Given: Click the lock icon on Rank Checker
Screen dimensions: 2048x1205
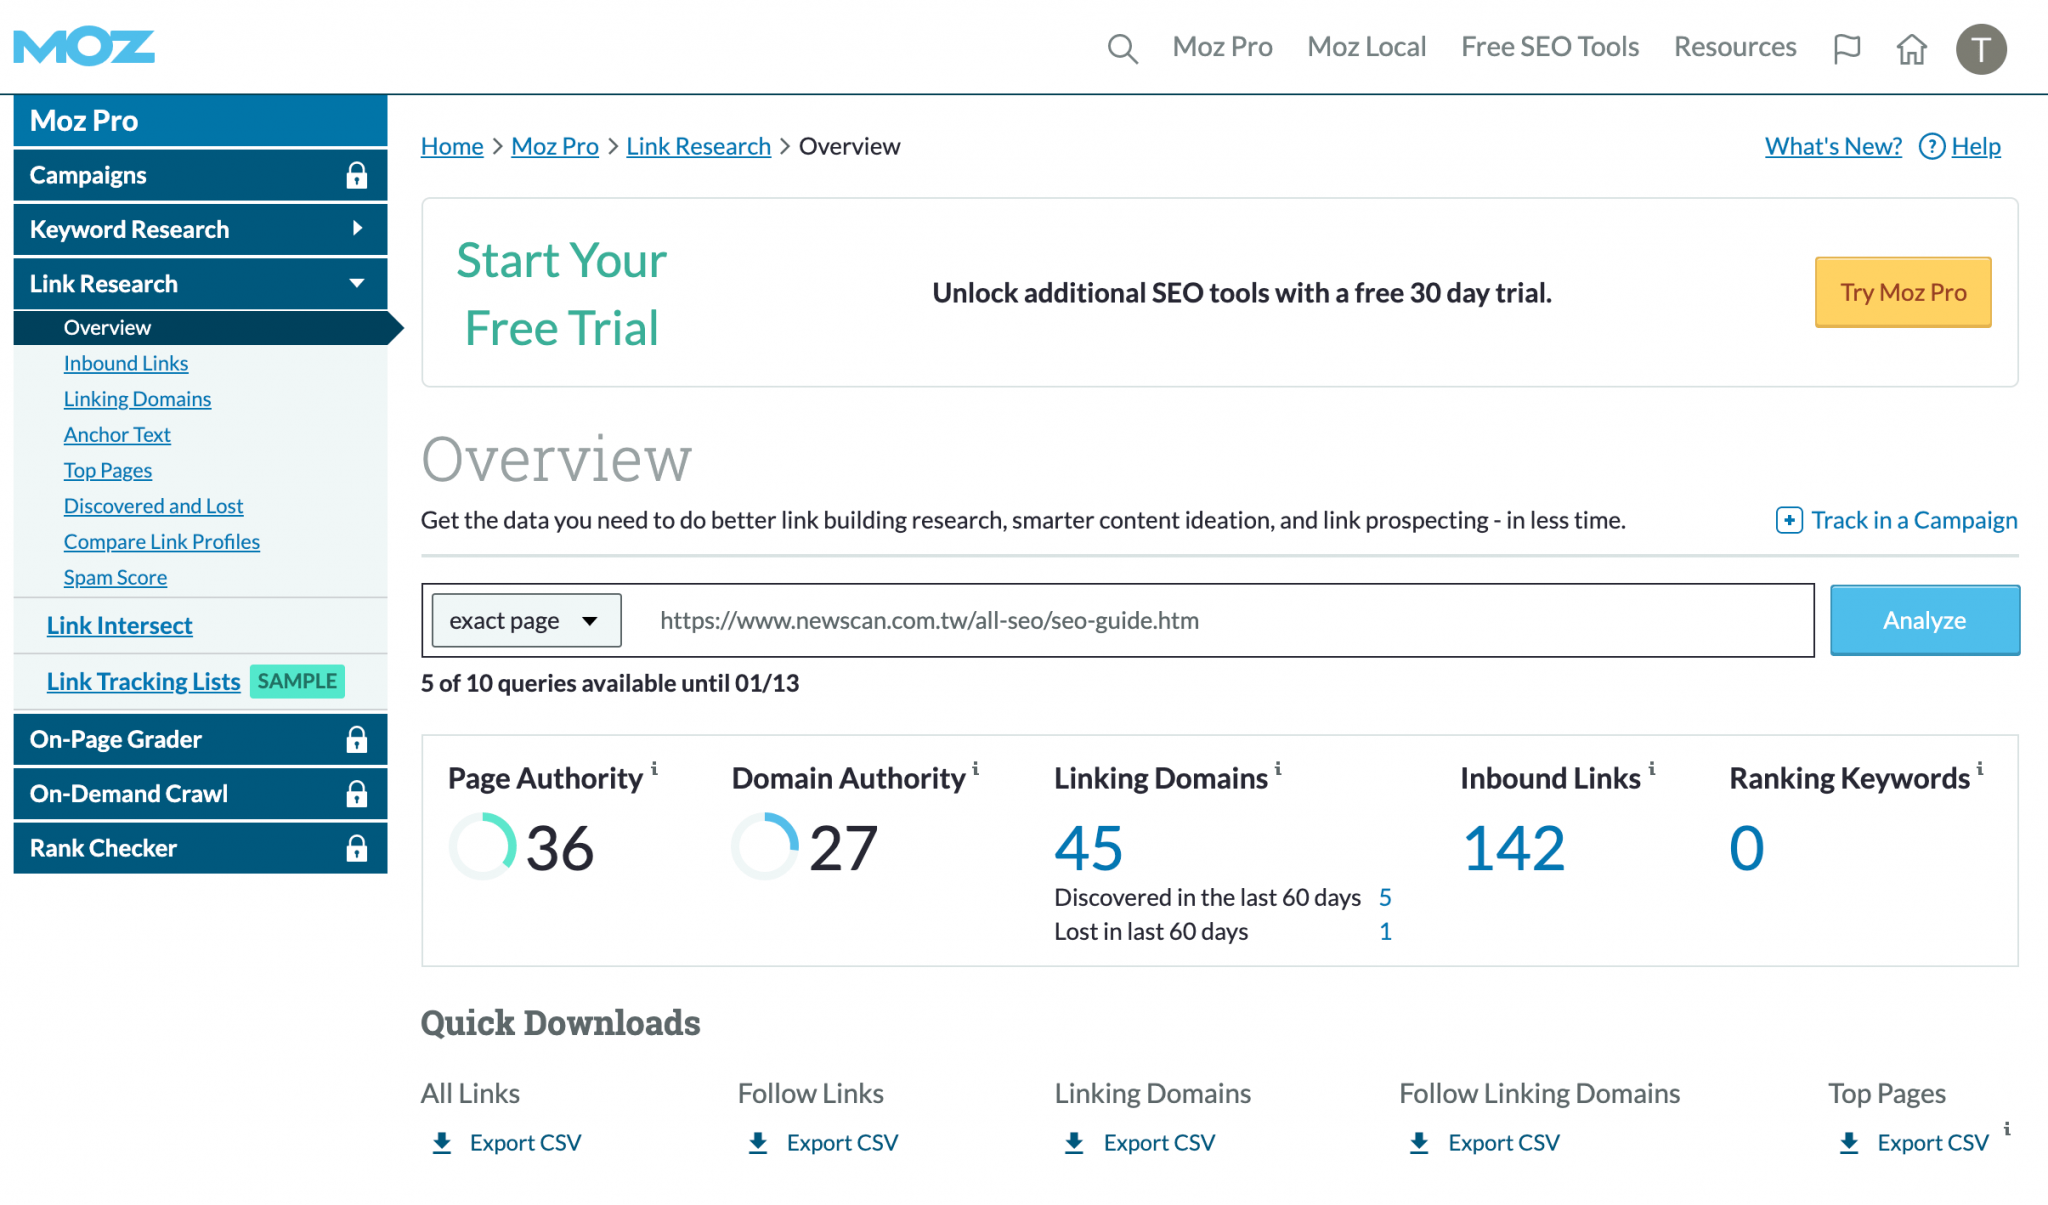Looking at the screenshot, I should [x=357, y=847].
